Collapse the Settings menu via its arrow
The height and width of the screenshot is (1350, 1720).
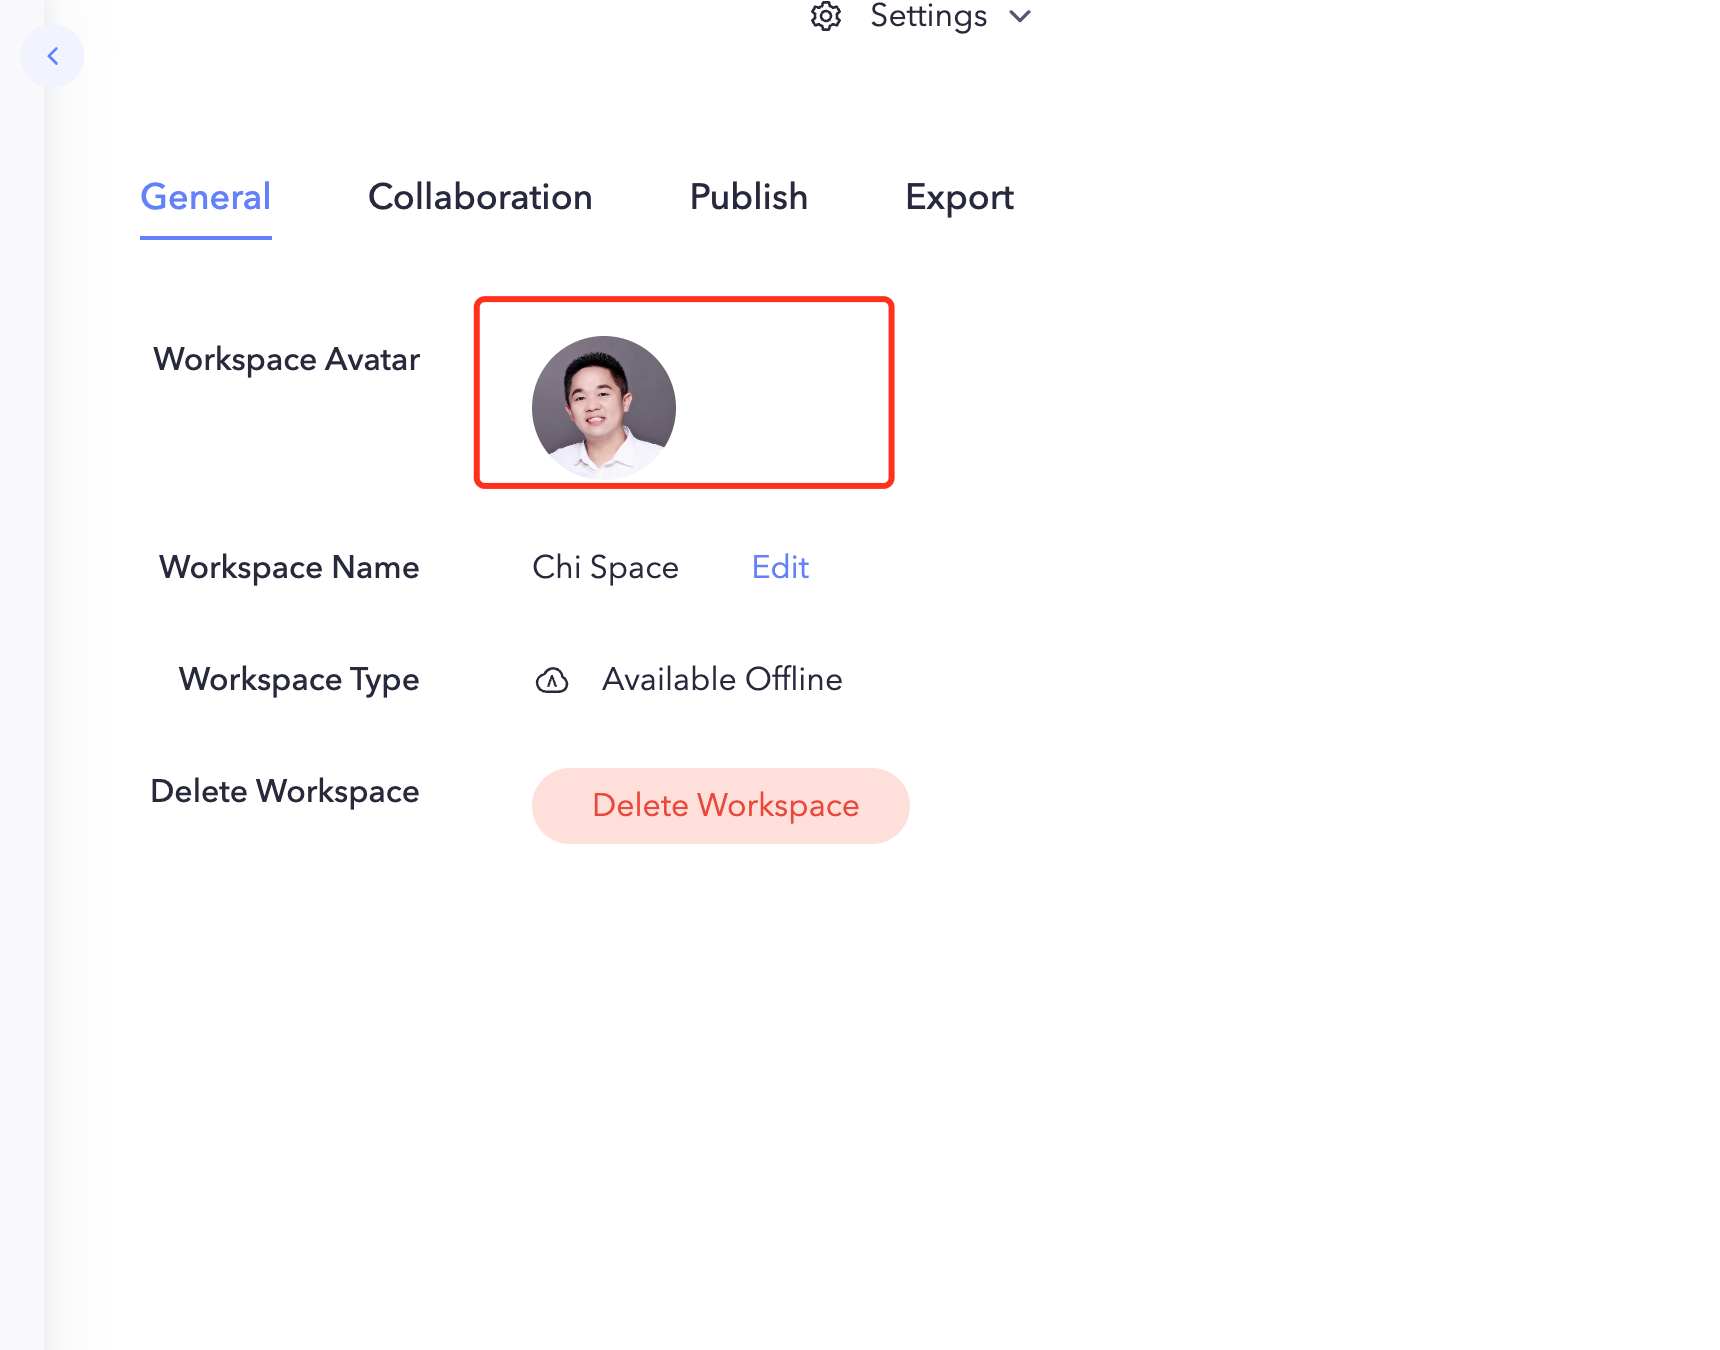(1020, 16)
